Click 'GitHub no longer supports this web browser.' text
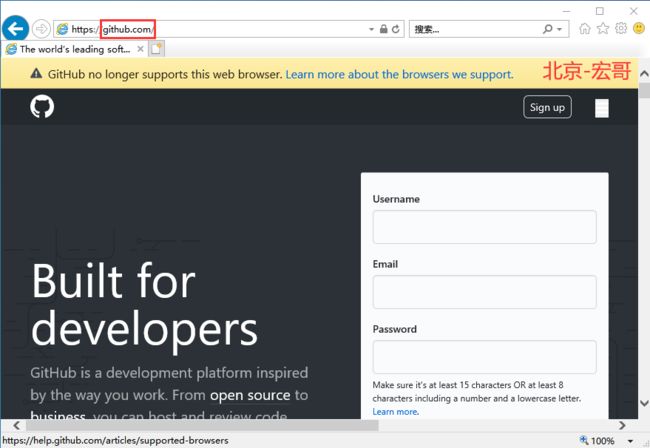The height and width of the screenshot is (448, 650). coord(165,74)
